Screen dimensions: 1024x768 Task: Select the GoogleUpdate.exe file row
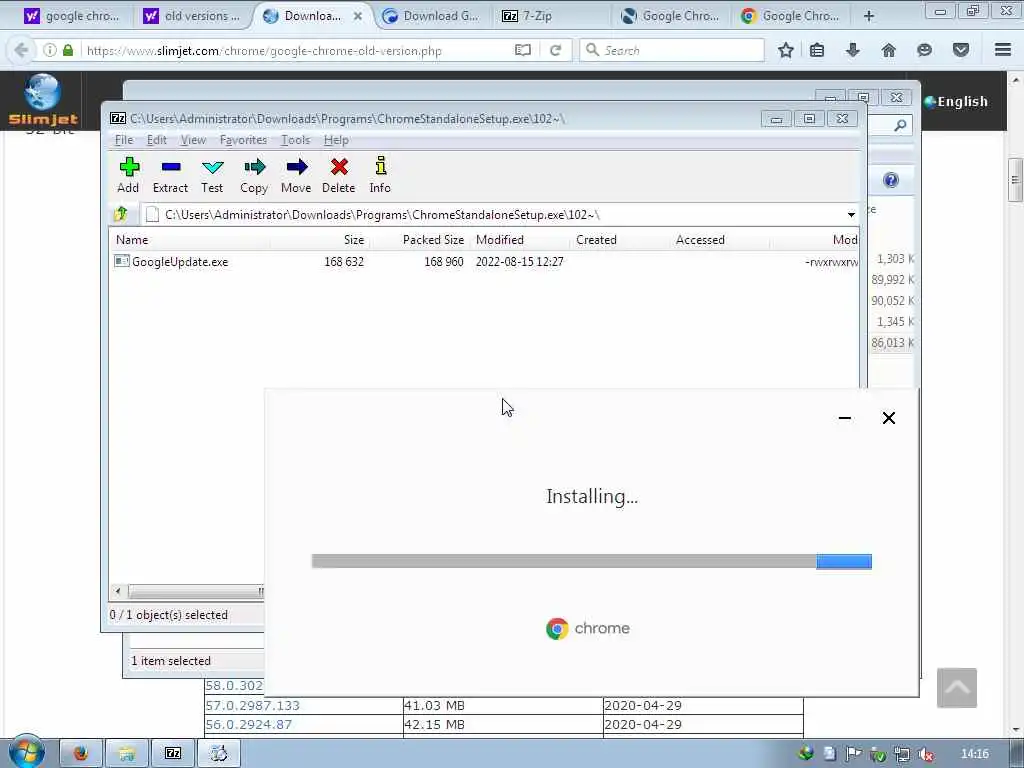tap(485, 262)
